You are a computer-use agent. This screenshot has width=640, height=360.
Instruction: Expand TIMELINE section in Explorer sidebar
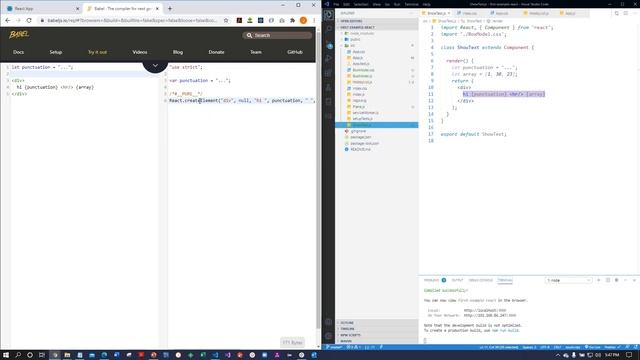click(376, 329)
